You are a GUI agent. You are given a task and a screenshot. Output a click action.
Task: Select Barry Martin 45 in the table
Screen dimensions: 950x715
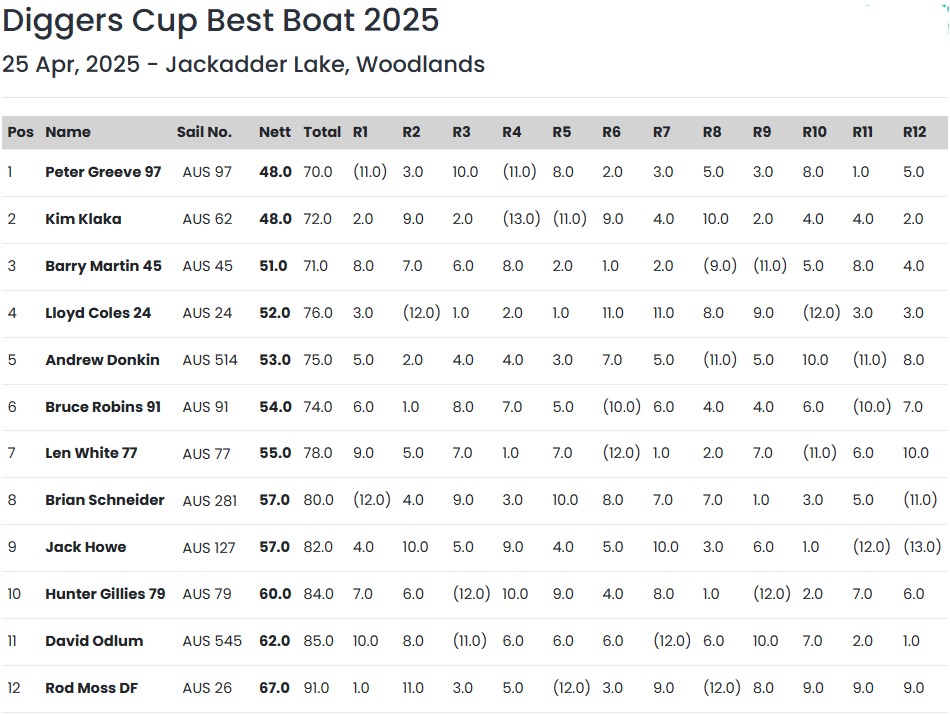point(103,266)
